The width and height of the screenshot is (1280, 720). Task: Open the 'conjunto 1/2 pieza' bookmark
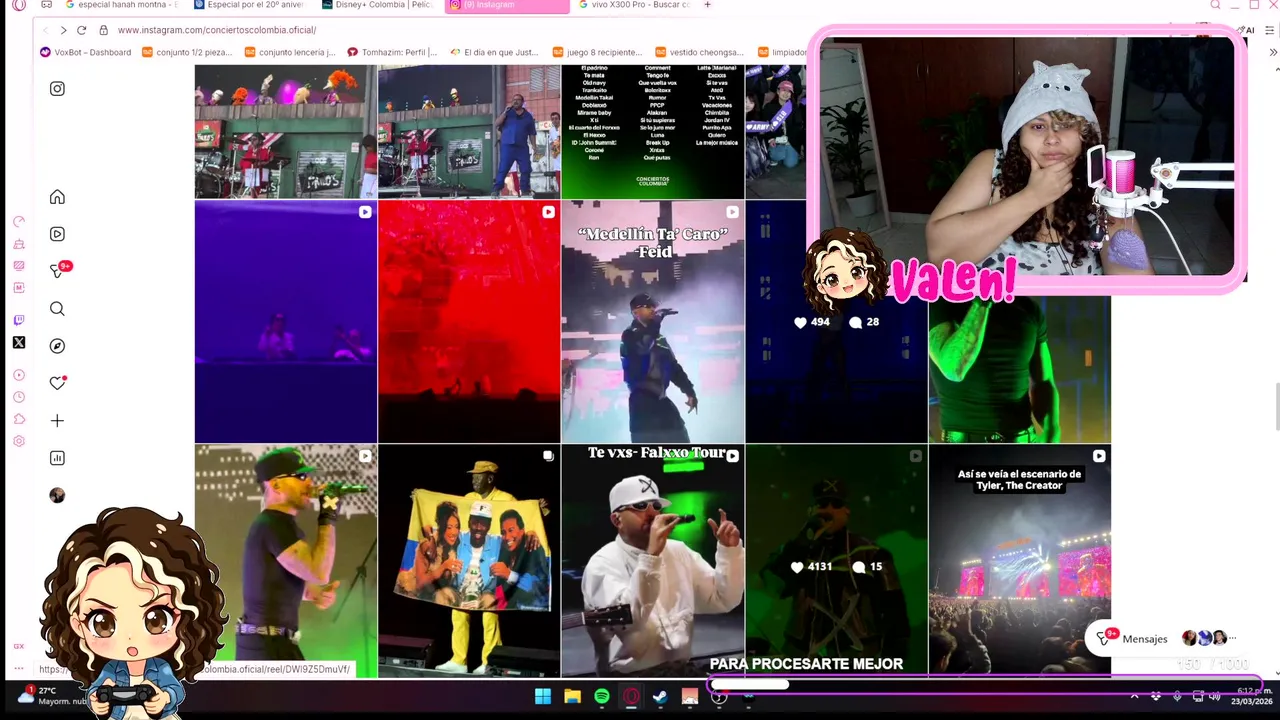188,52
